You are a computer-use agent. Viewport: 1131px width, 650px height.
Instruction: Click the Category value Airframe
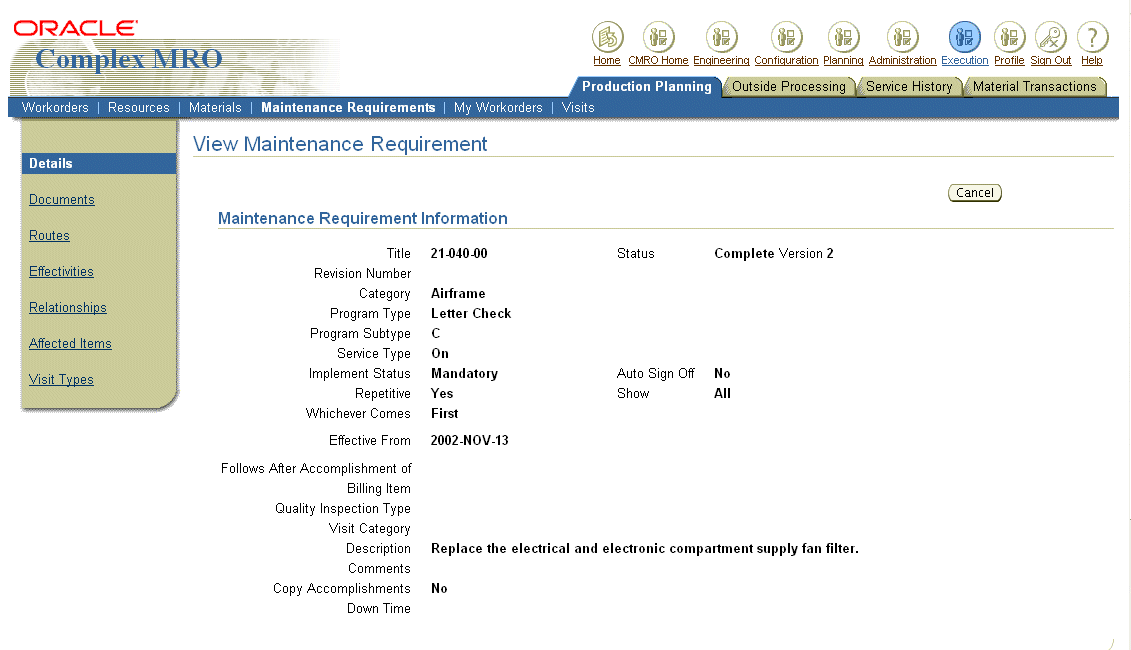458,294
